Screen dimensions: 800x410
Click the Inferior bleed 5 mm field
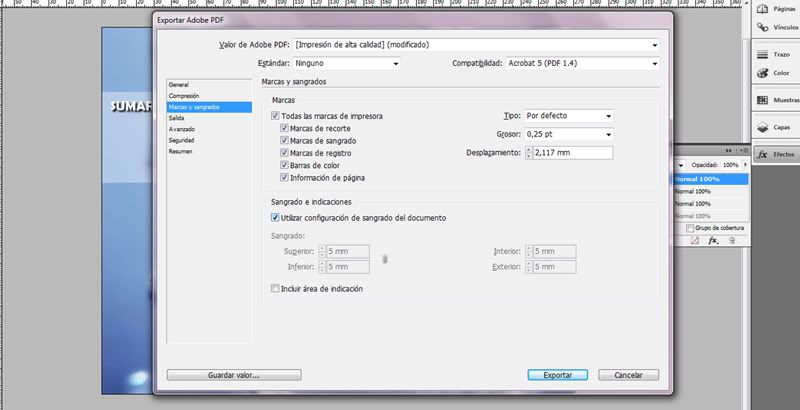pos(348,267)
